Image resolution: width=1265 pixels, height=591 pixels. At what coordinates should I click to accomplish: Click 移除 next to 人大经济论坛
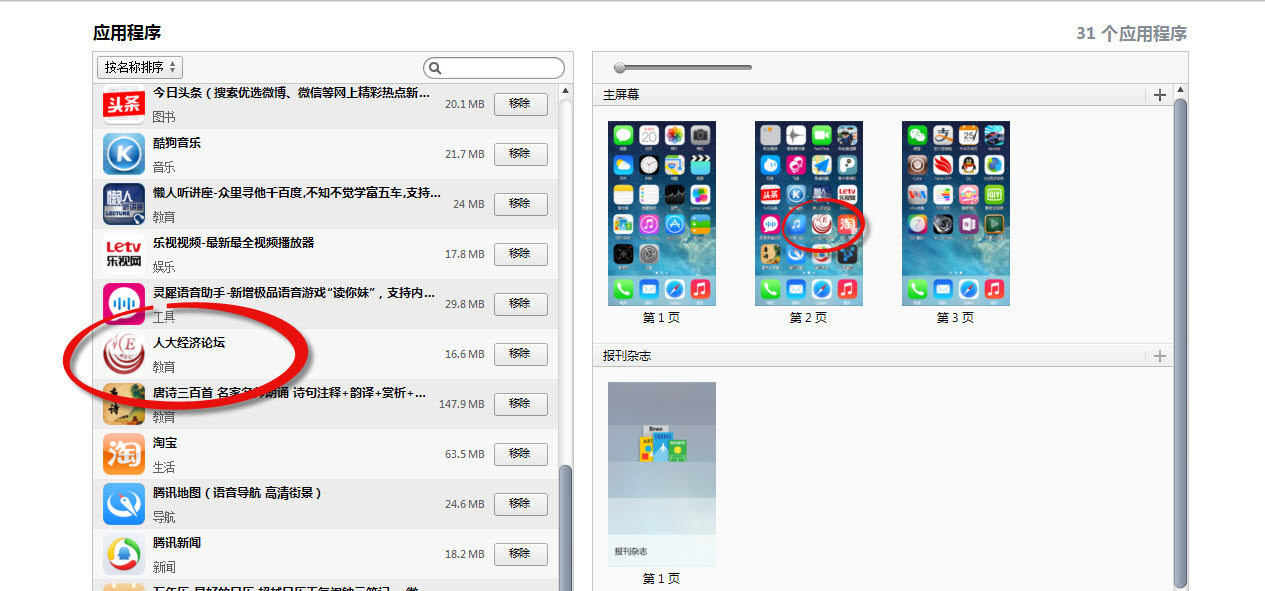pyautogui.click(x=521, y=354)
